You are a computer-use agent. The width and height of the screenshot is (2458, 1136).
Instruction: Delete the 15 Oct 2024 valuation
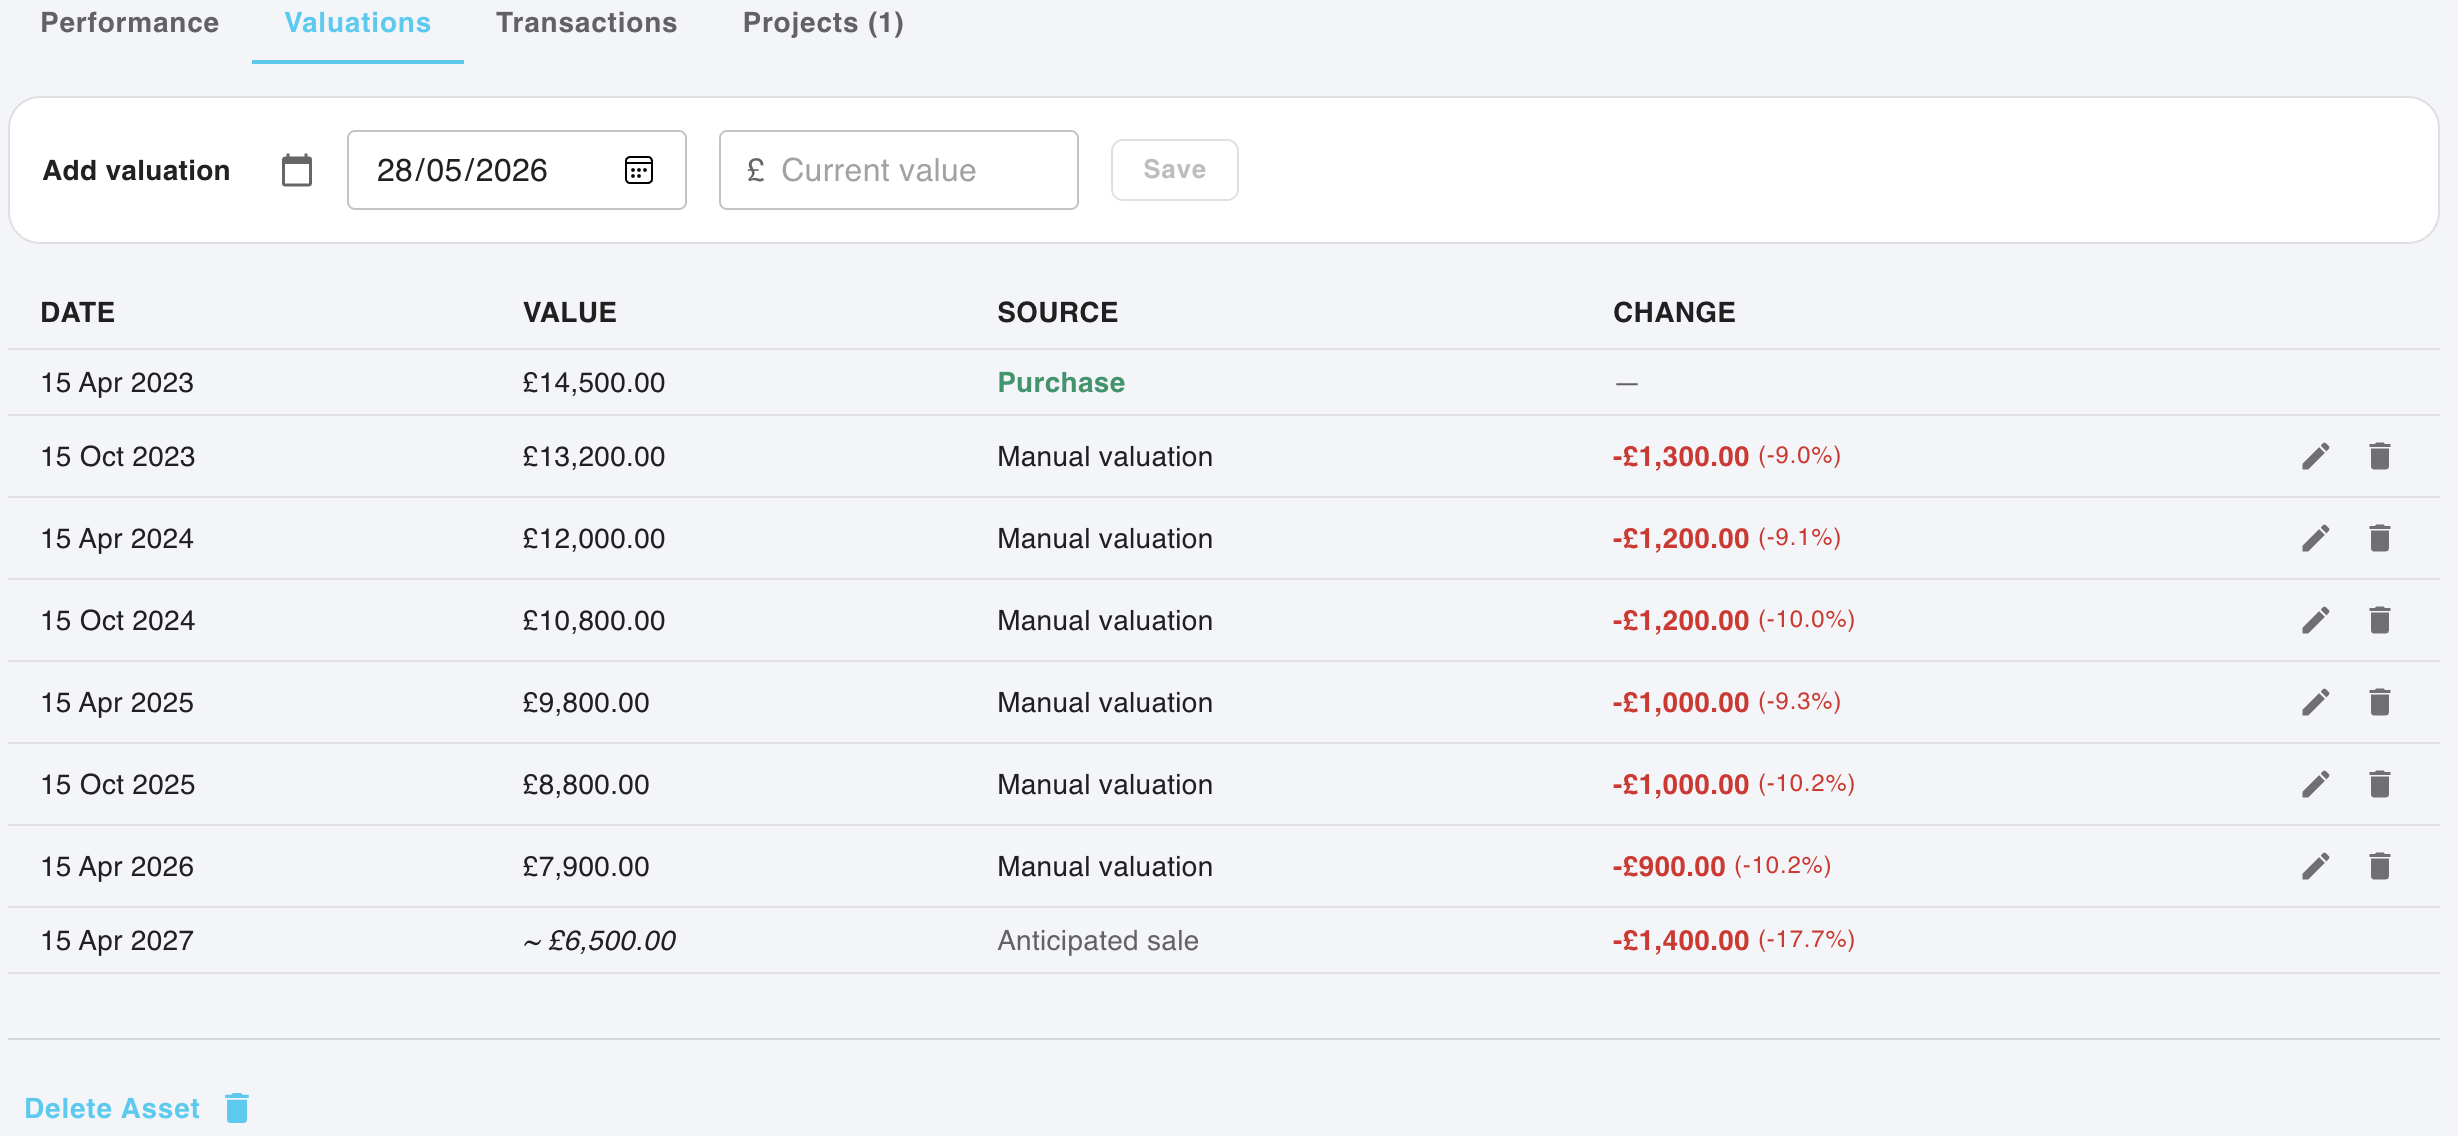[x=2380, y=621]
